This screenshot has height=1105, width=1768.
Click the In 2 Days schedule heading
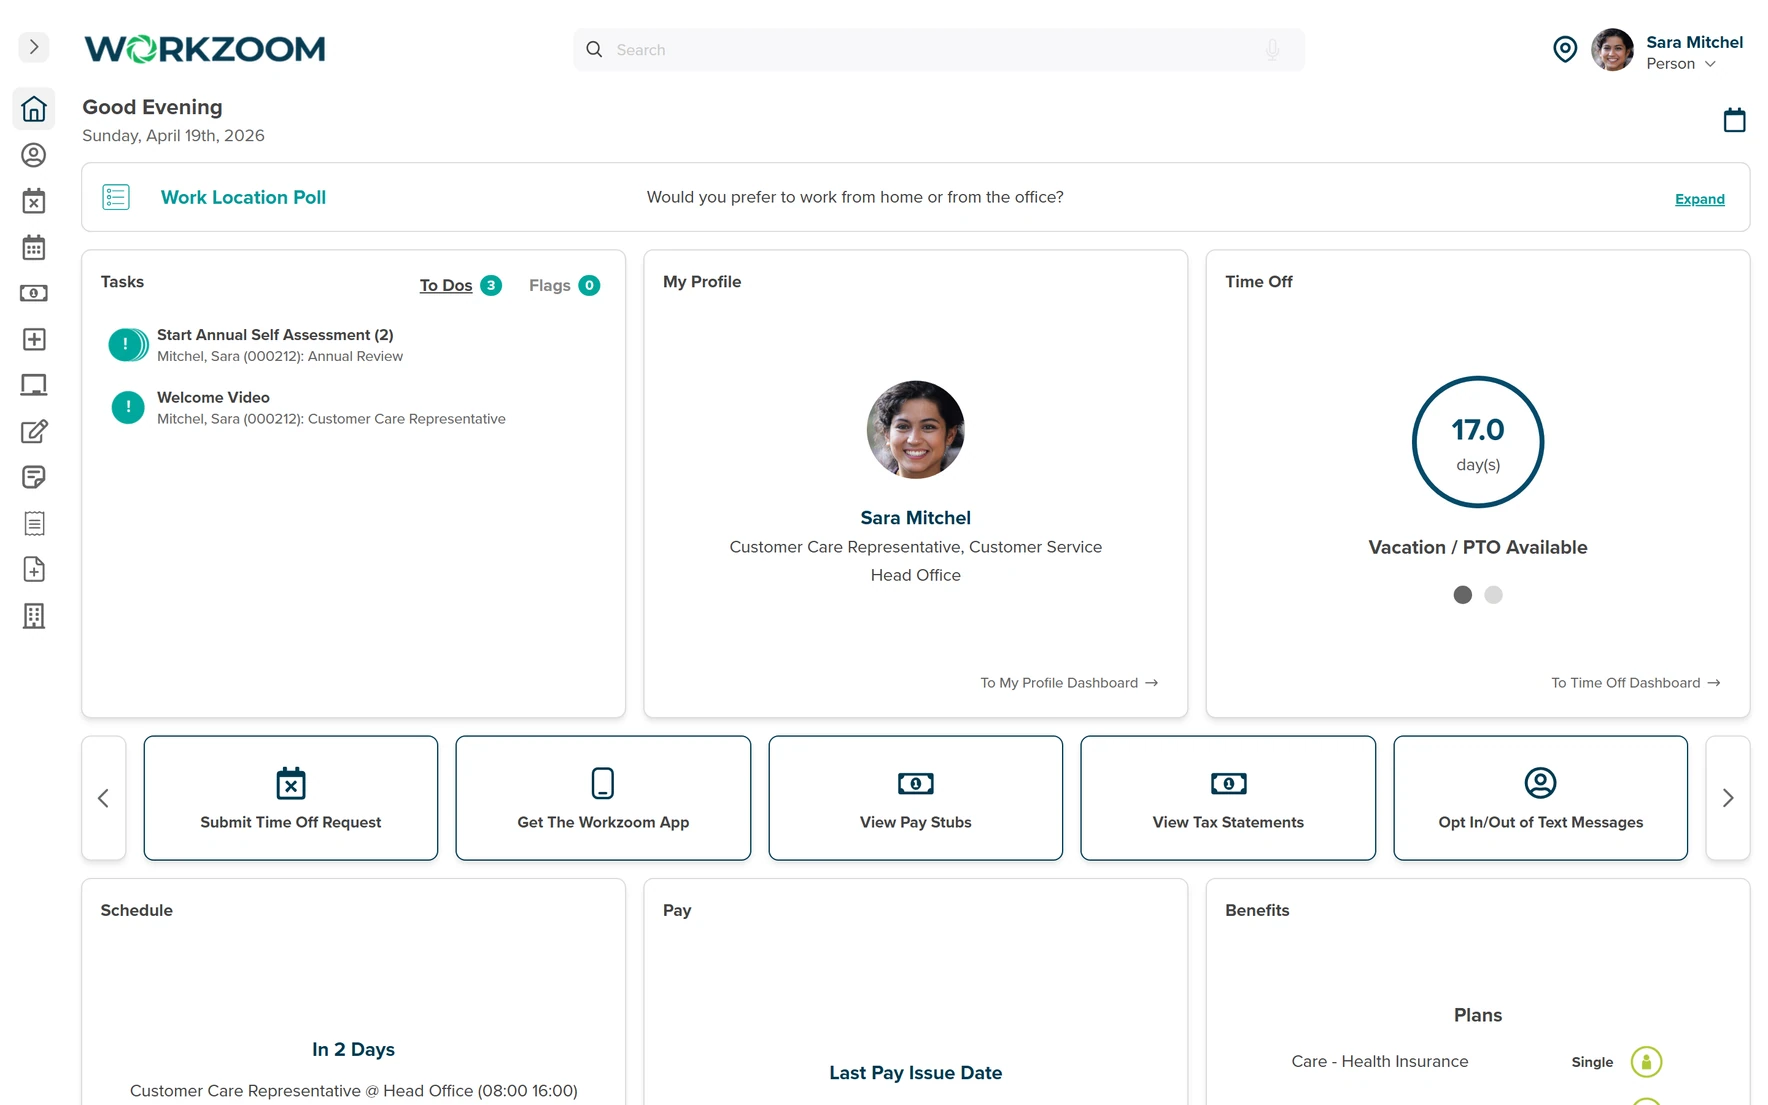tap(353, 1049)
